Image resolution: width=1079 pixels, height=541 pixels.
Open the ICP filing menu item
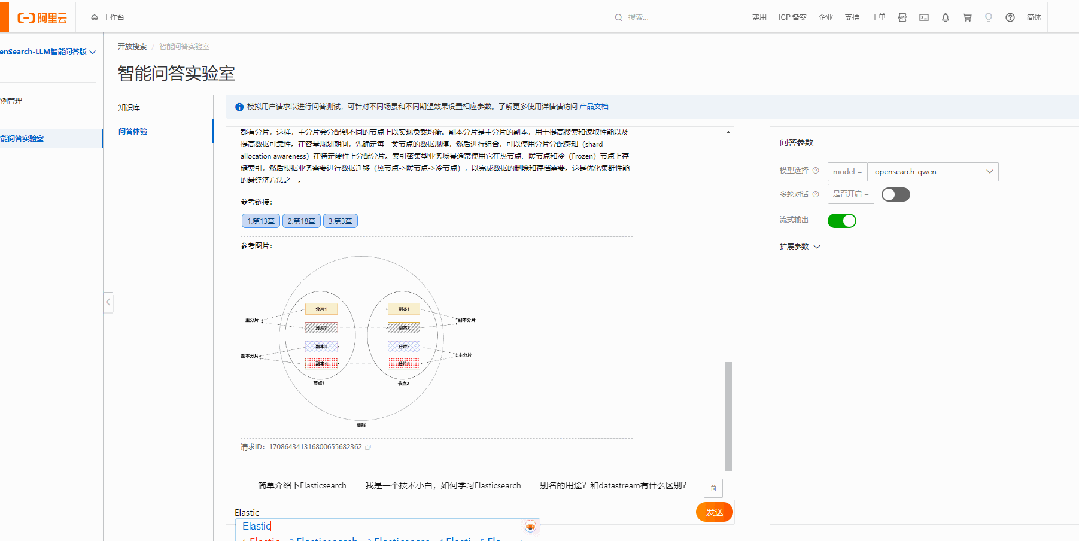coord(792,17)
